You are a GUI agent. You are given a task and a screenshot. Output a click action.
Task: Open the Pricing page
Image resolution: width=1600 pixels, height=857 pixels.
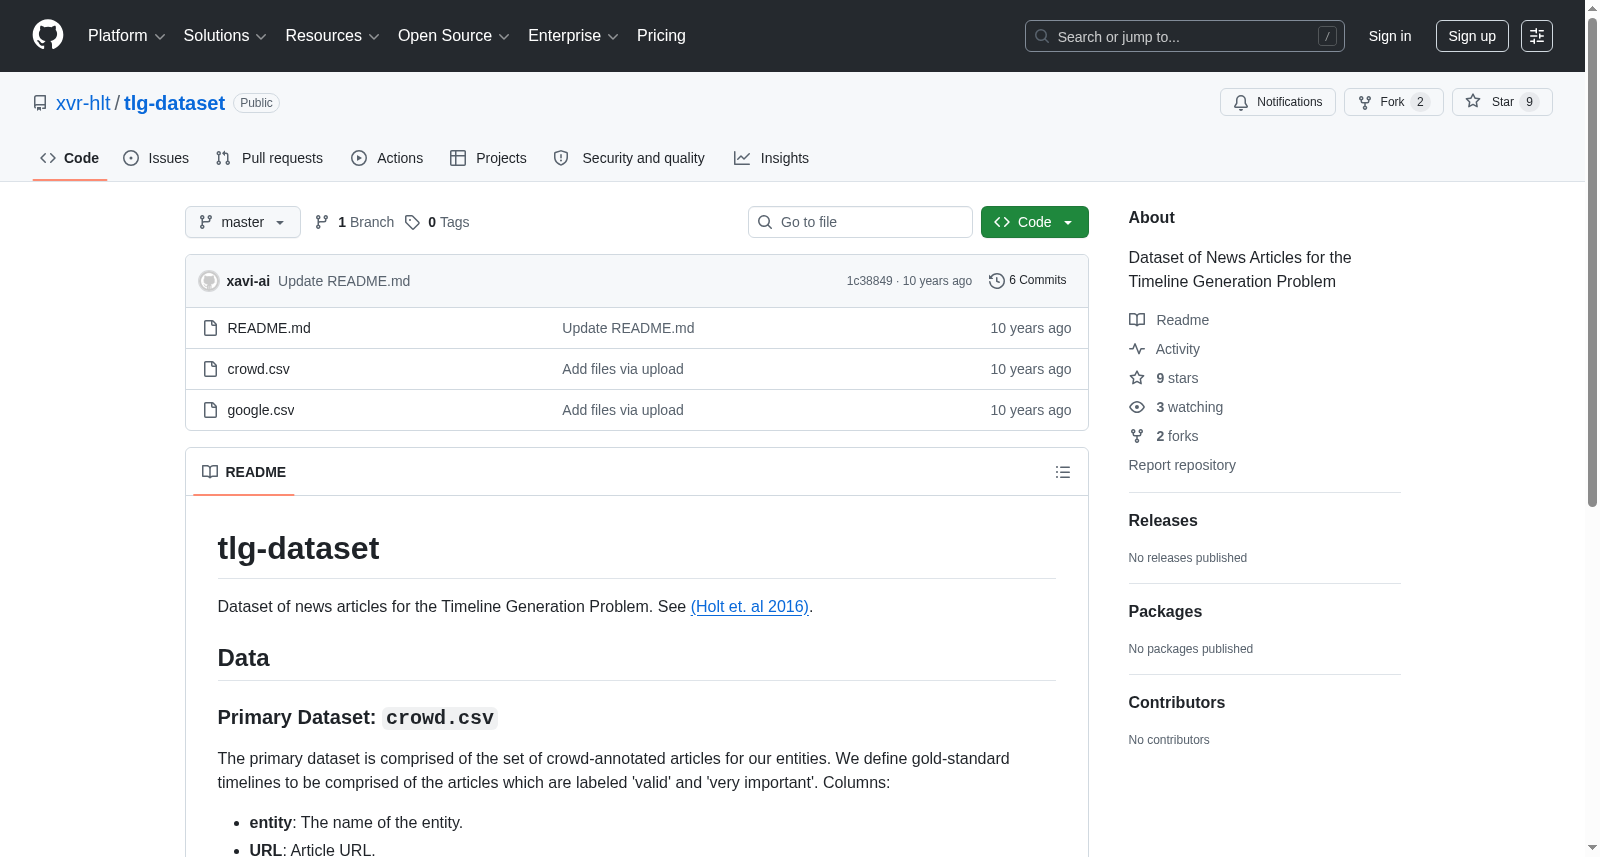(661, 36)
